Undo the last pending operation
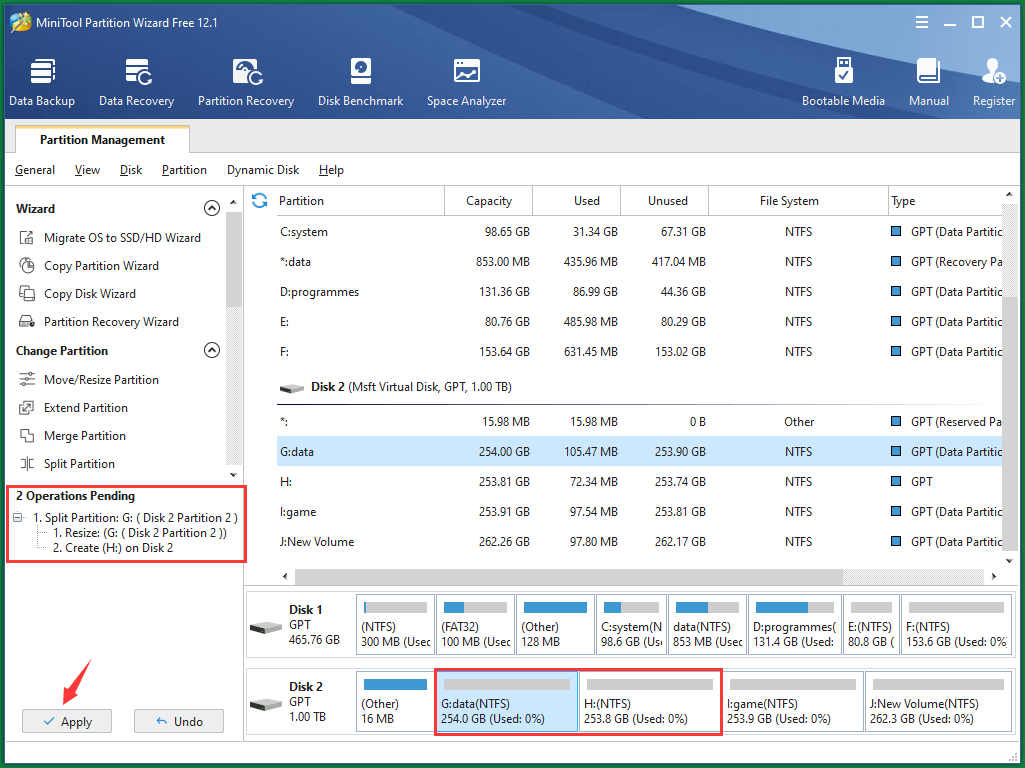The height and width of the screenshot is (768, 1025). [178, 722]
